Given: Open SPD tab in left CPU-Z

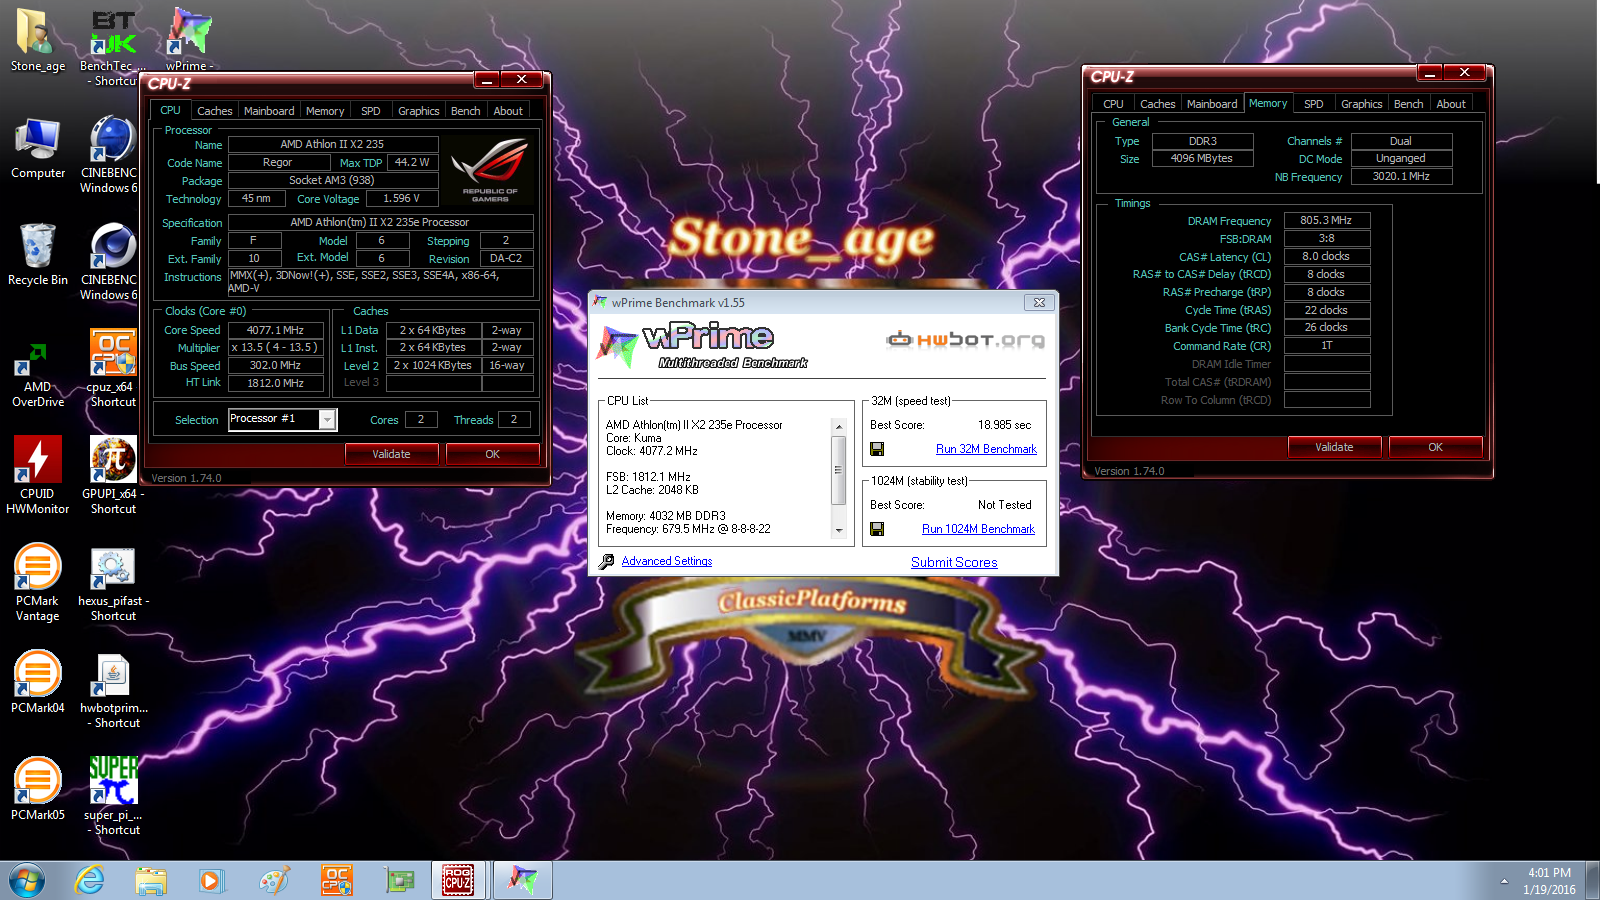Looking at the screenshot, I should 370,111.
